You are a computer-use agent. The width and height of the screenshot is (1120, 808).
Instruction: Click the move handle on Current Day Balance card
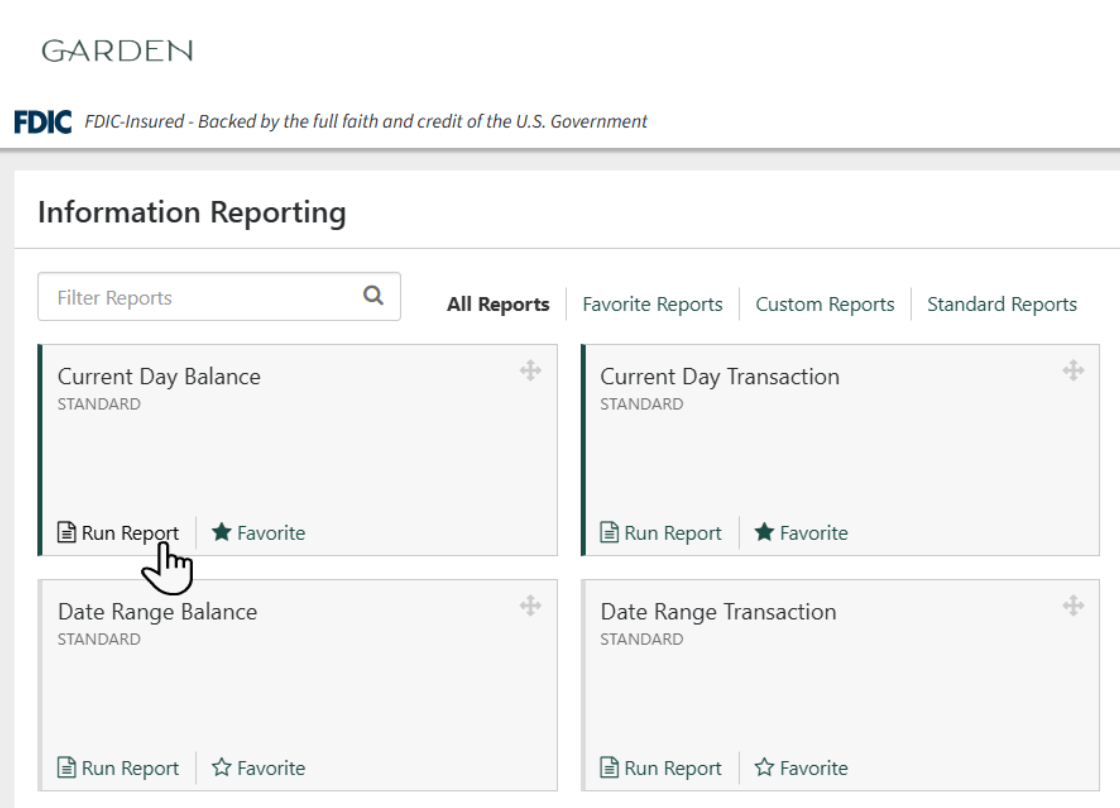[530, 371]
